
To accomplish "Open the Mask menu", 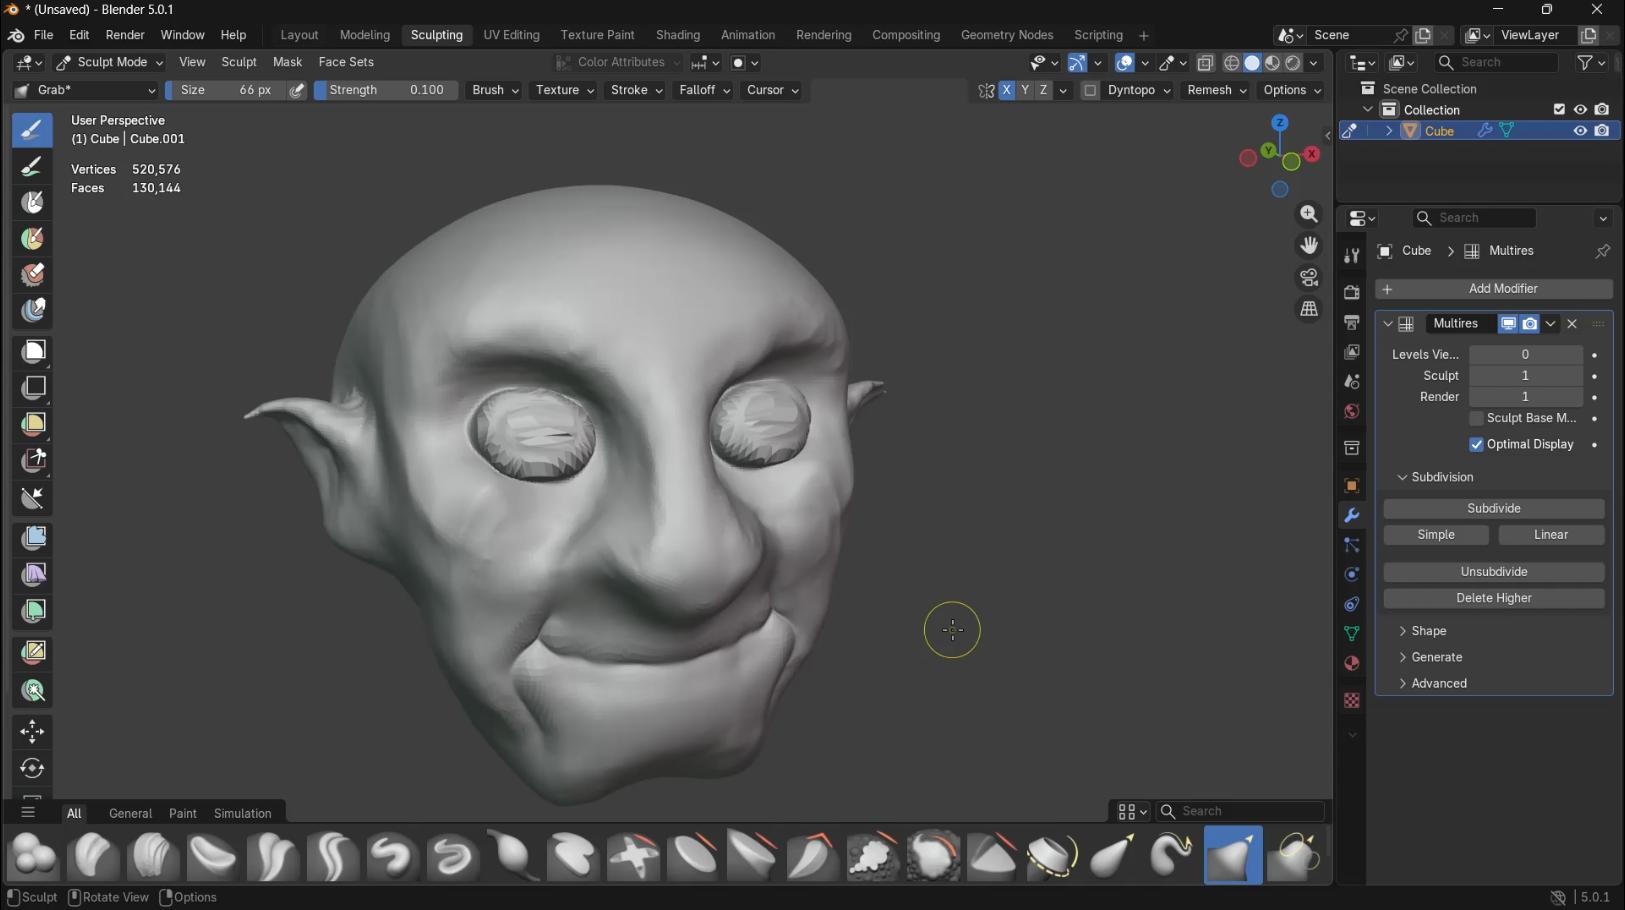I will click(287, 62).
